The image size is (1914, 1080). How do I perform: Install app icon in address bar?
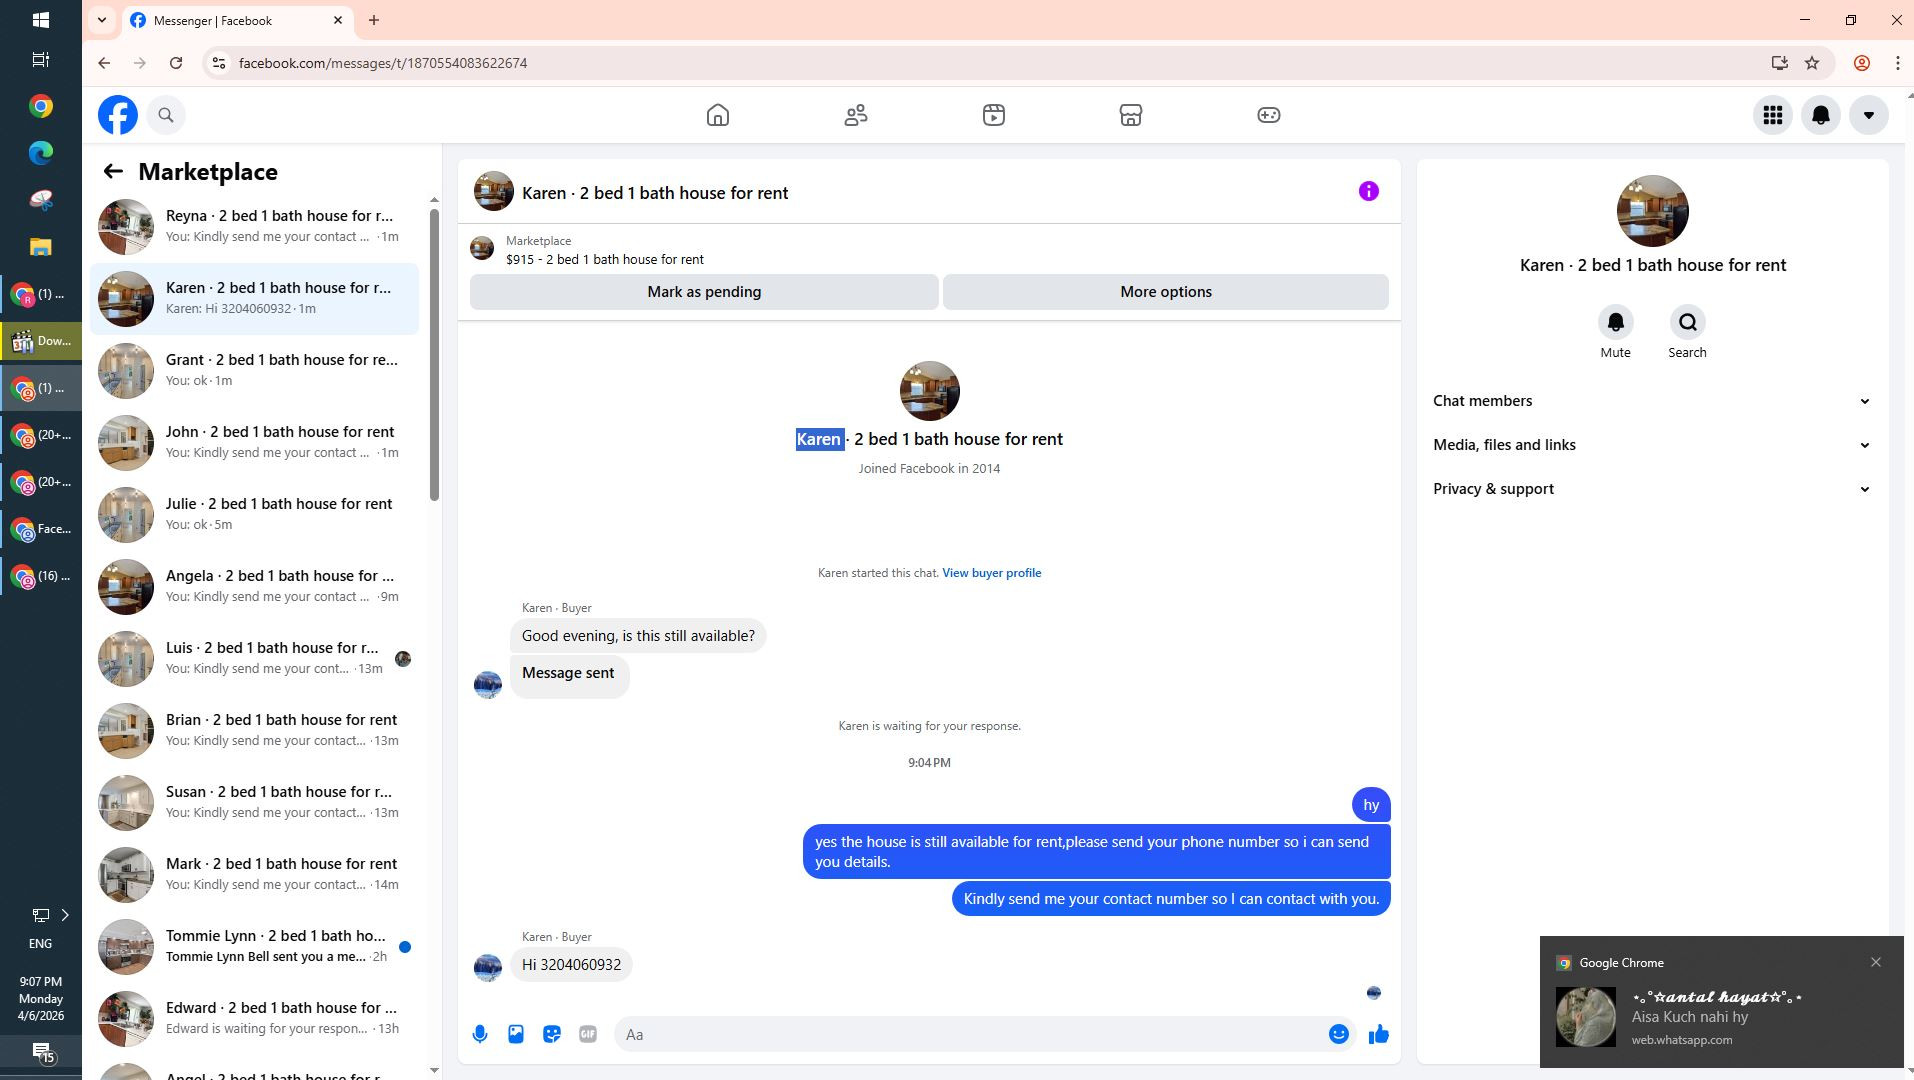point(1779,63)
